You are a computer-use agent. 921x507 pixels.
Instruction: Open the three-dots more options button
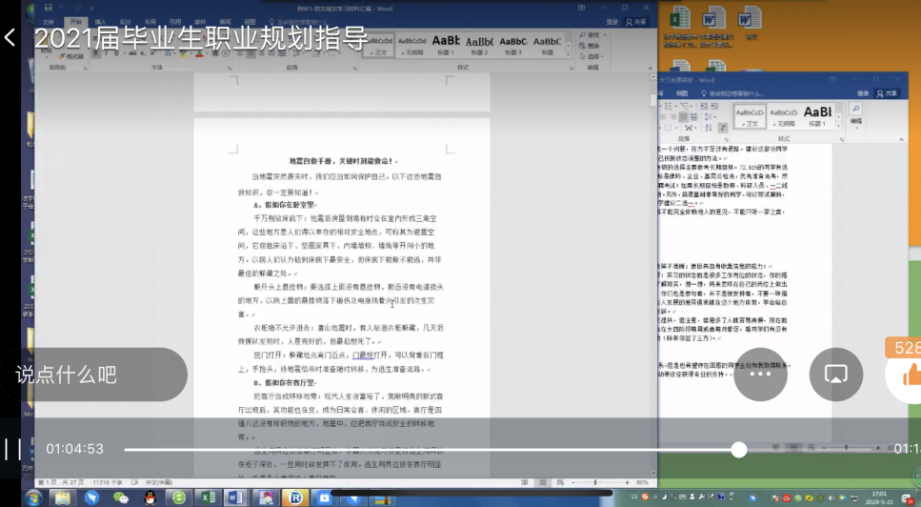pos(760,374)
